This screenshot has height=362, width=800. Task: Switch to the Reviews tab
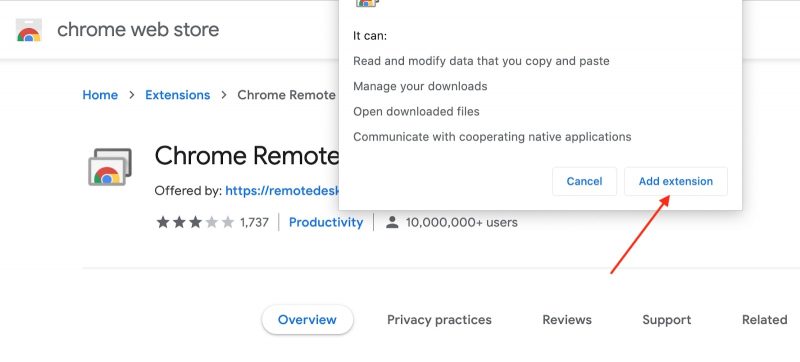567,320
